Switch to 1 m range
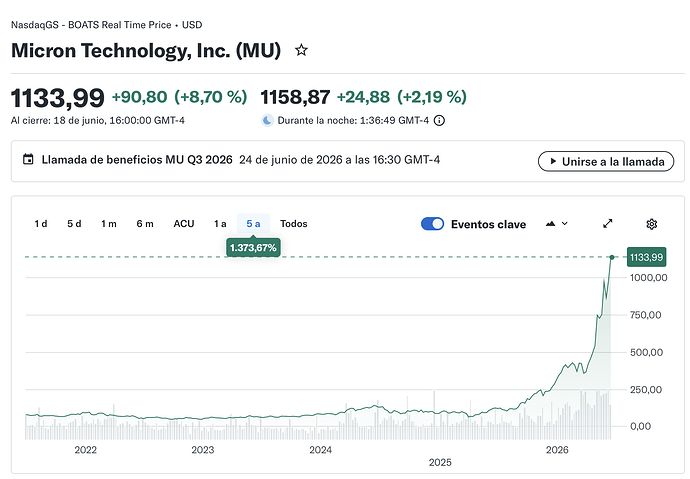 point(109,224)
